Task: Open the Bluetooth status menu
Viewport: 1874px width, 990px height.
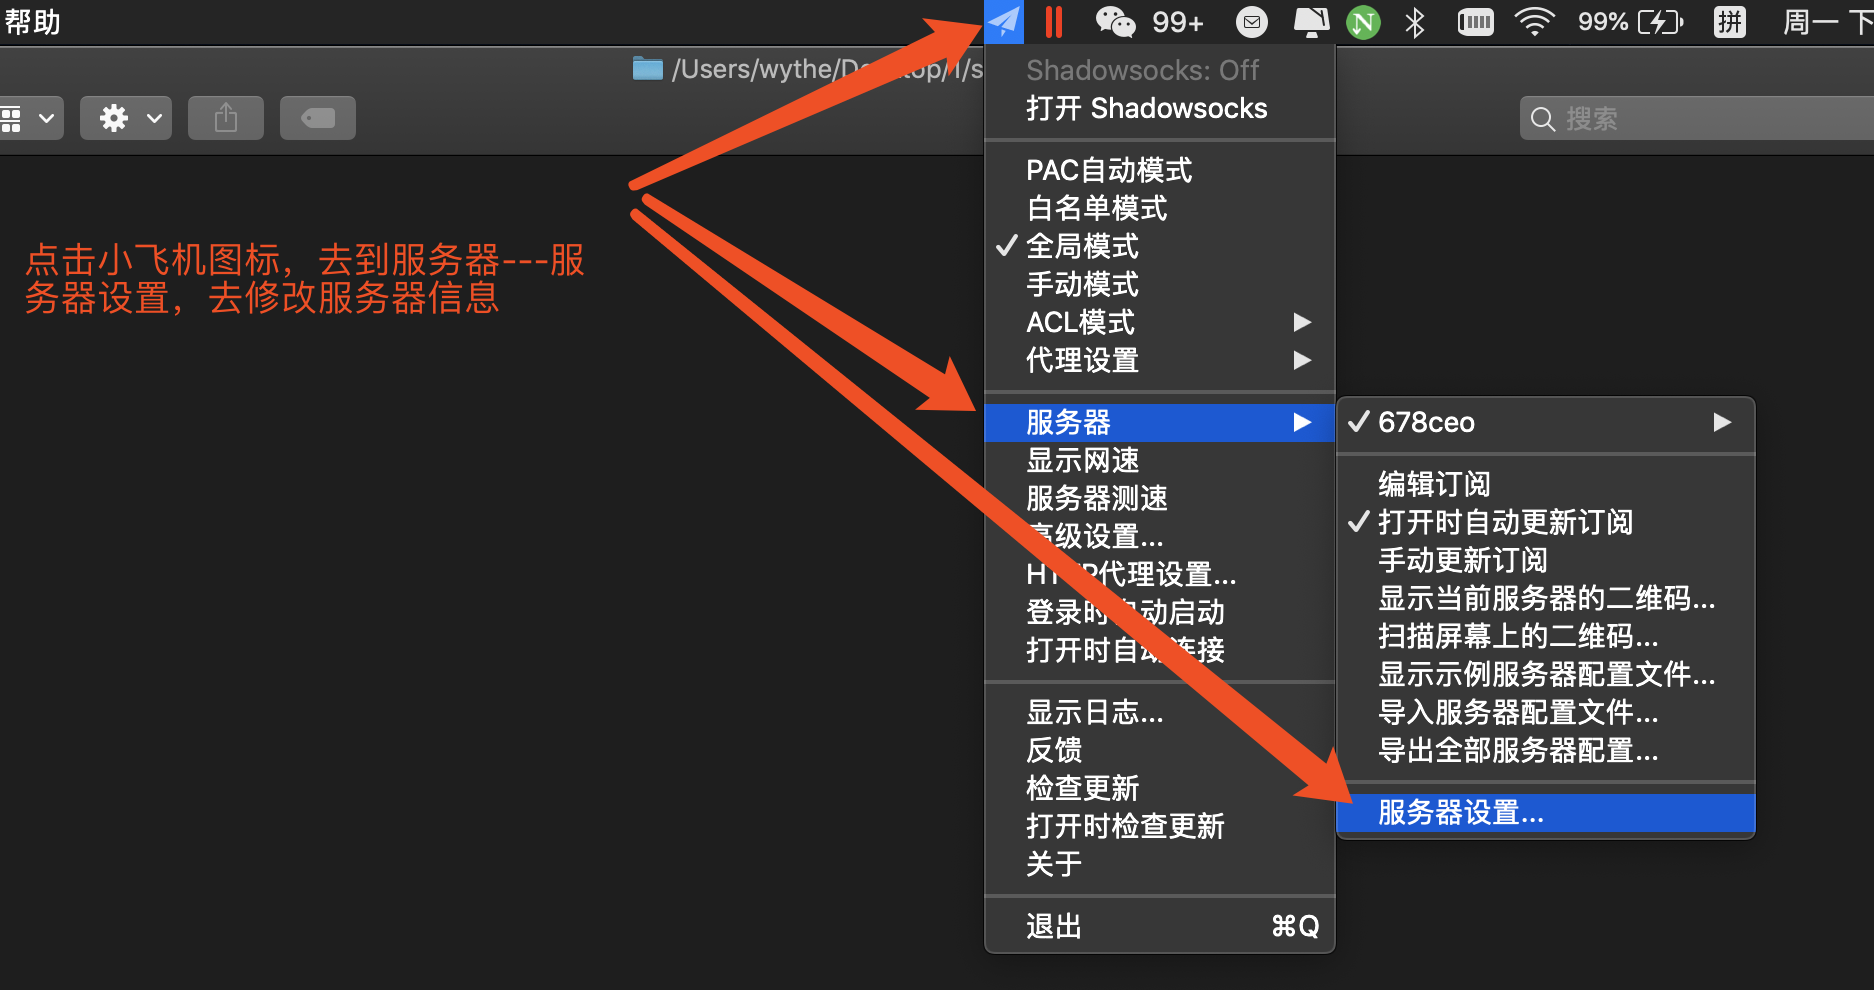Action: coord(1414,21)
